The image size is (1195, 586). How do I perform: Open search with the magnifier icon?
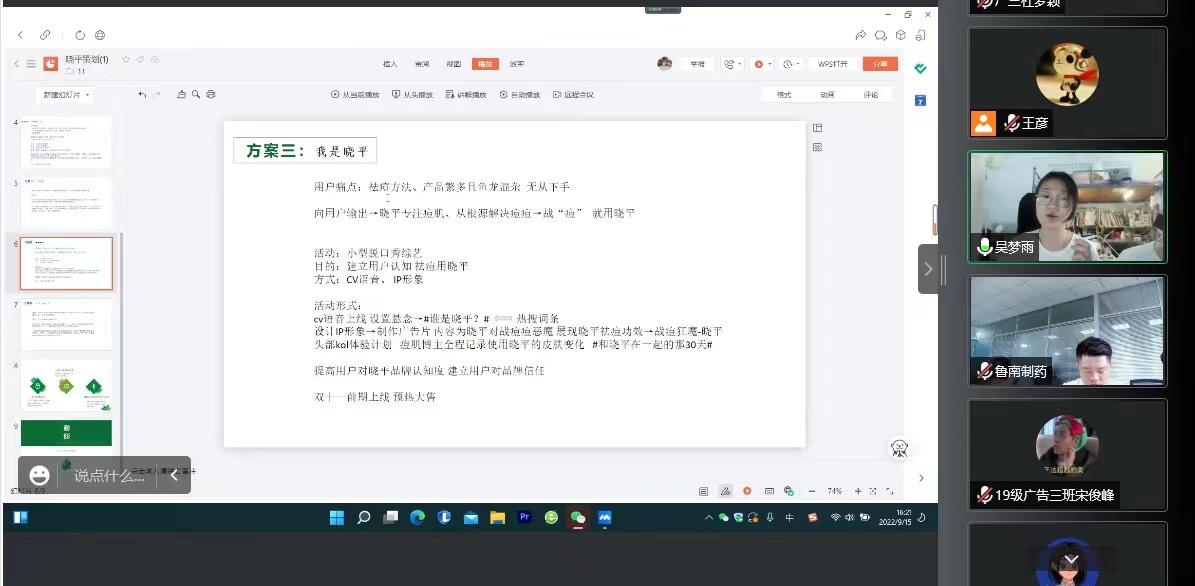tap(196, 94)
